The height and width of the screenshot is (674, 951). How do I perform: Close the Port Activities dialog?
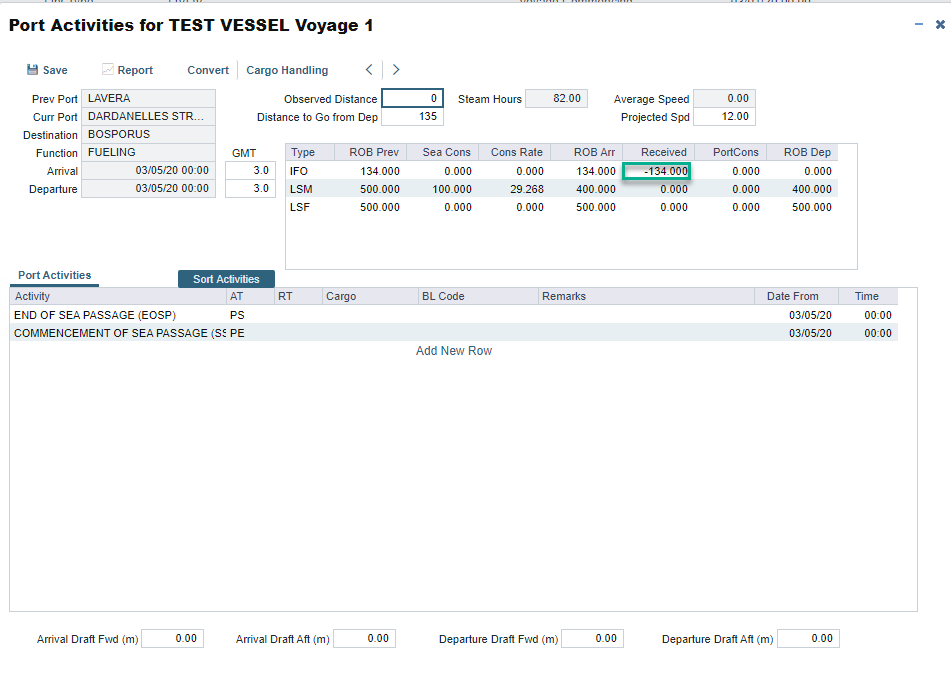[x=940, y=24]
